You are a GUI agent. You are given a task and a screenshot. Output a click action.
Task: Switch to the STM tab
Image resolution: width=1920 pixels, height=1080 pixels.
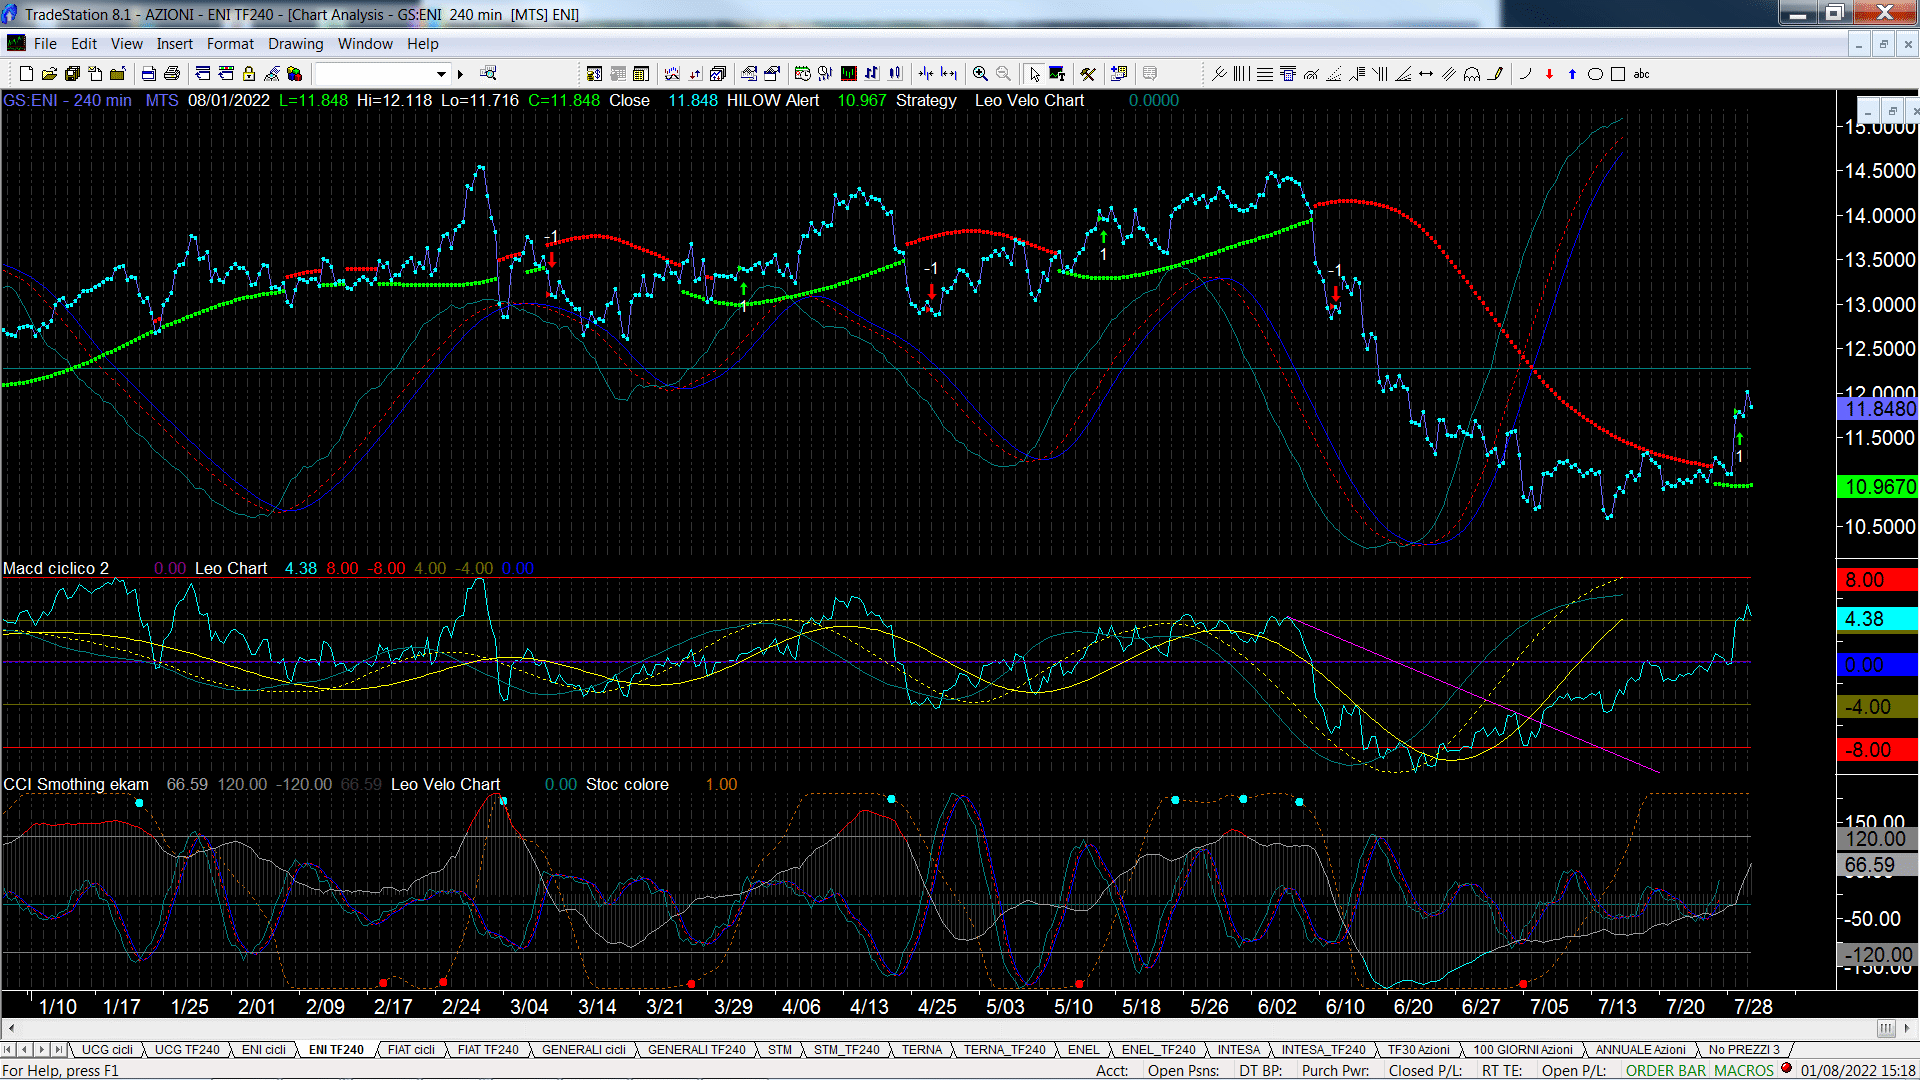tap(780, 1050)
